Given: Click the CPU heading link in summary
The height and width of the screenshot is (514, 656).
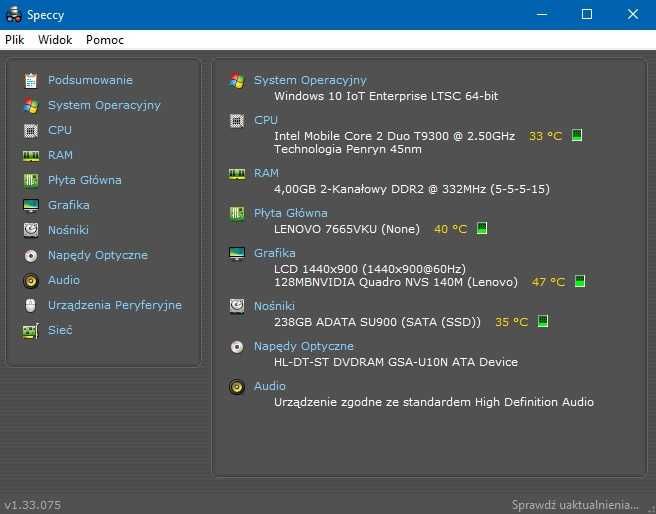Looking at the screenshot, I should pos(266,120).
